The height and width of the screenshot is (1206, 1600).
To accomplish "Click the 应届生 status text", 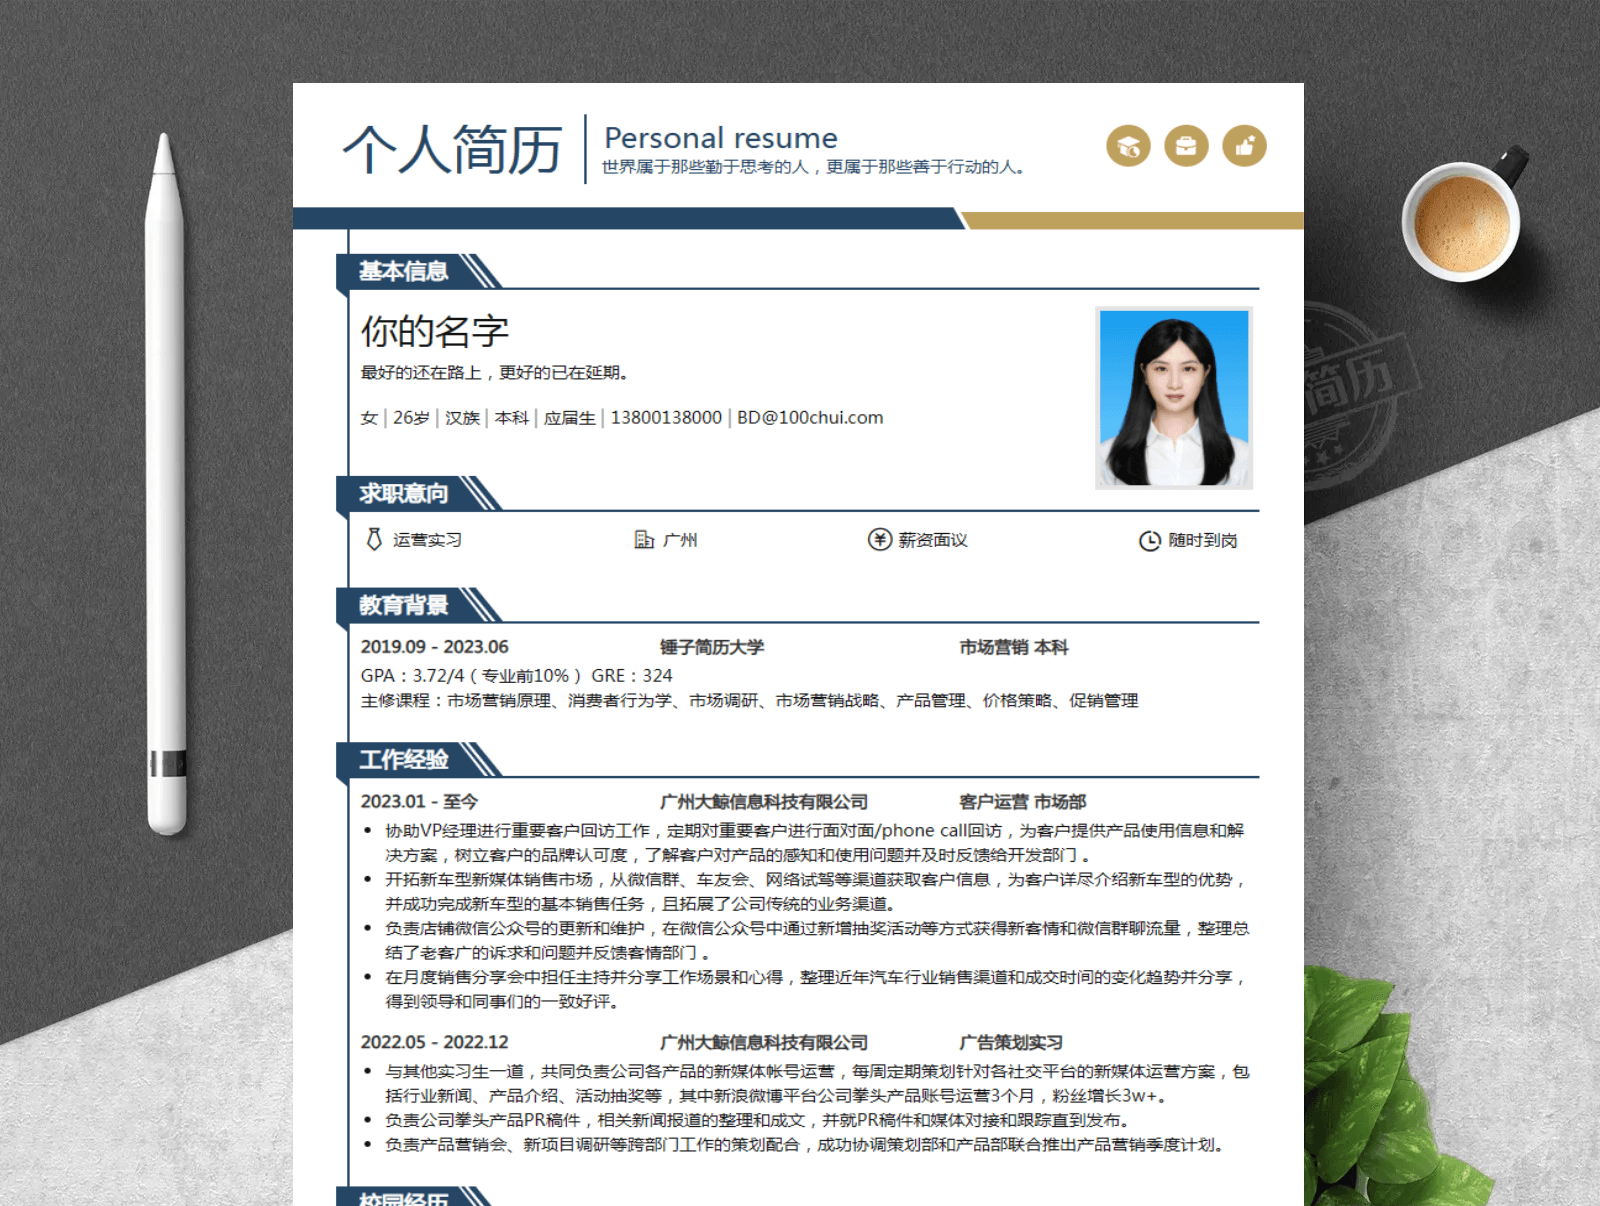I will (570, 418).
